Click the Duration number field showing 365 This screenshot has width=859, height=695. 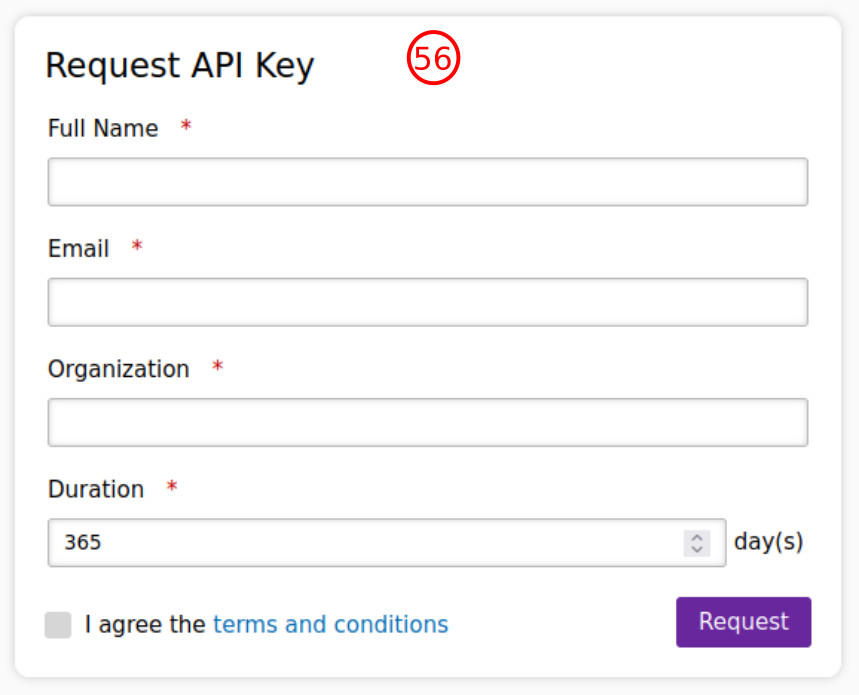[360, 543]
